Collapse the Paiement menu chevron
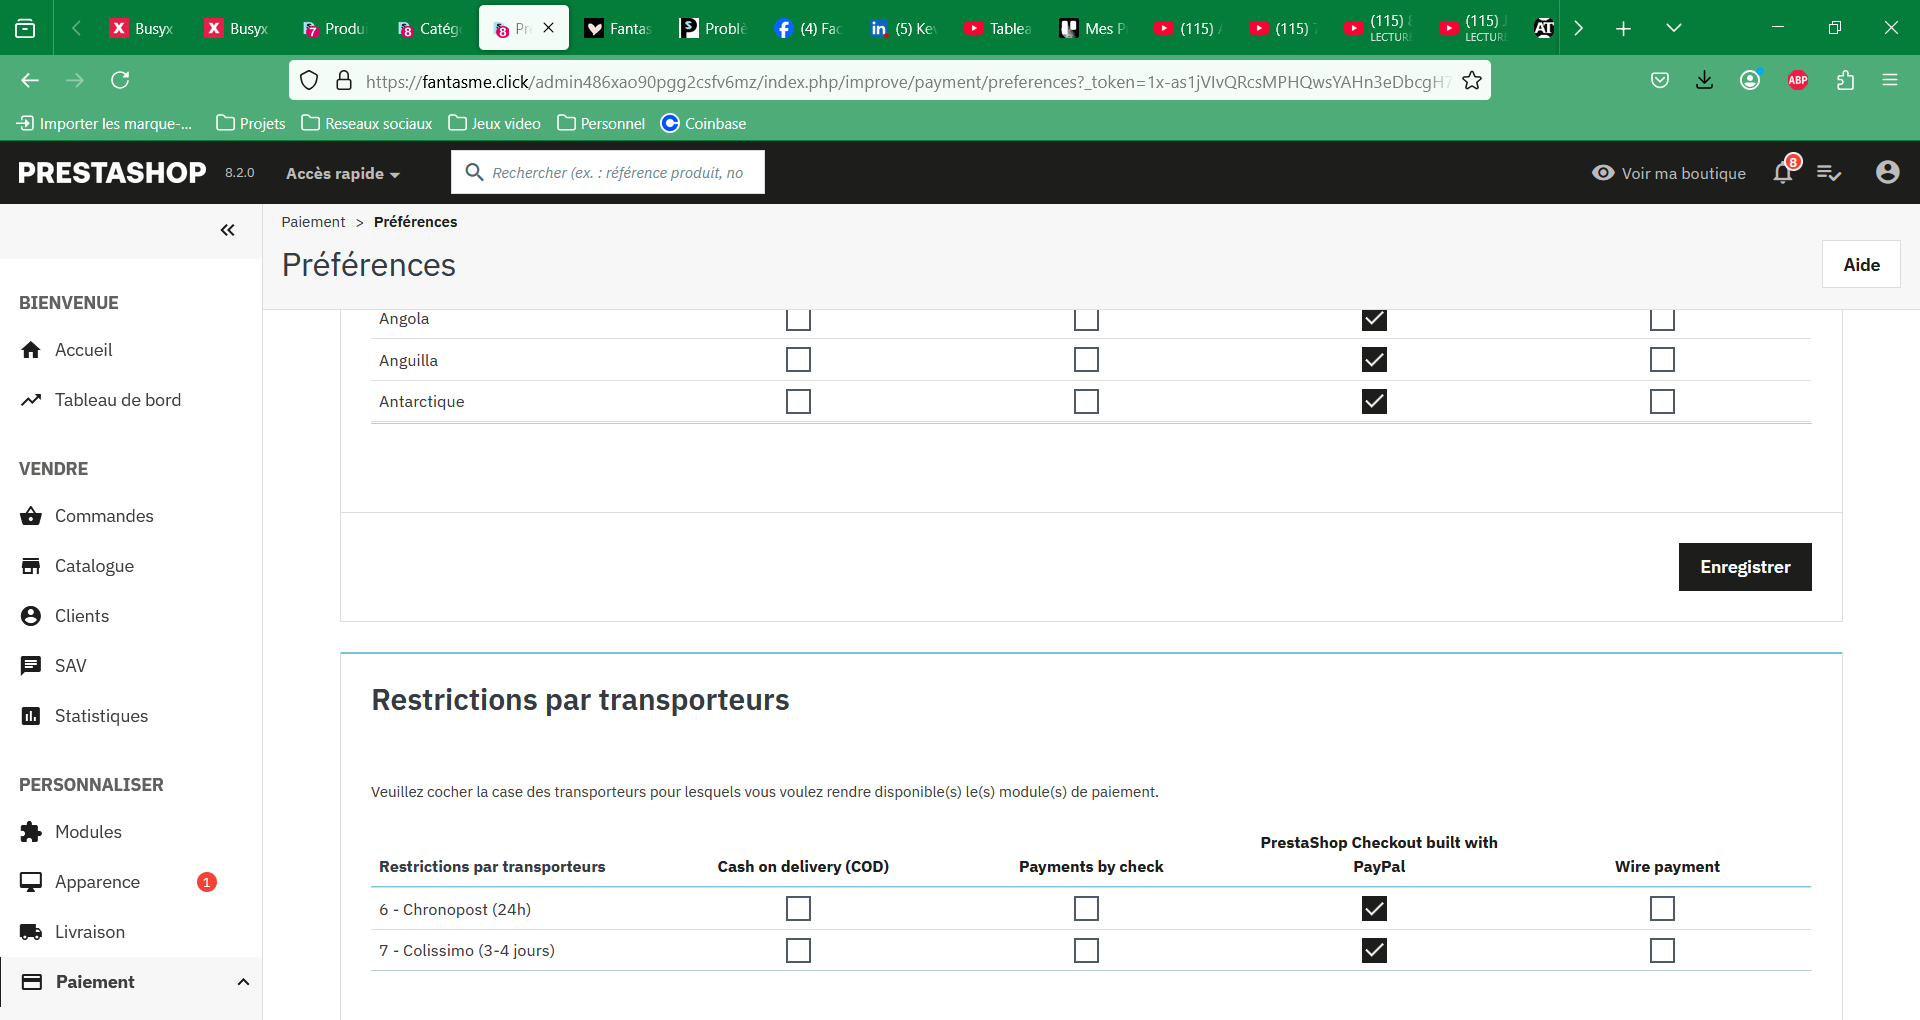Screen dimensions: 1920x1020 [x=243, y=982]
